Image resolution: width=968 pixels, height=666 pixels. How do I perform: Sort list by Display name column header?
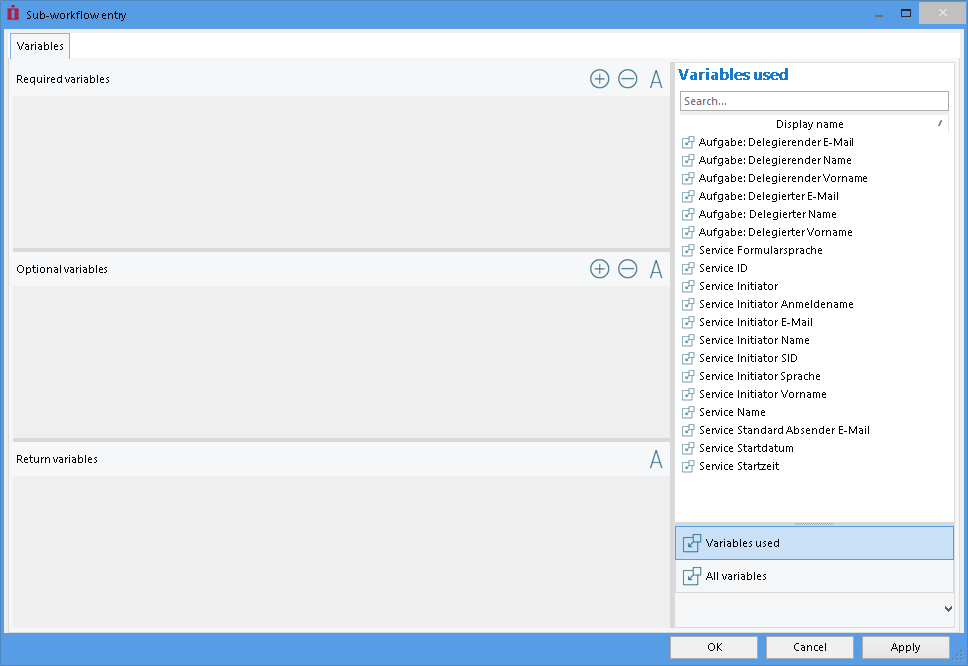pos(809,124)
